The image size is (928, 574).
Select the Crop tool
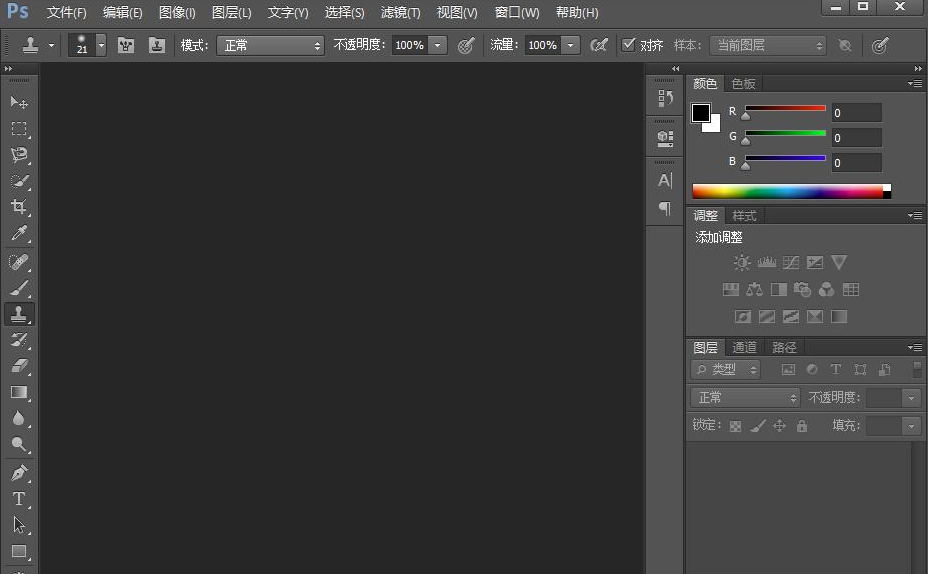coord(19,207)
